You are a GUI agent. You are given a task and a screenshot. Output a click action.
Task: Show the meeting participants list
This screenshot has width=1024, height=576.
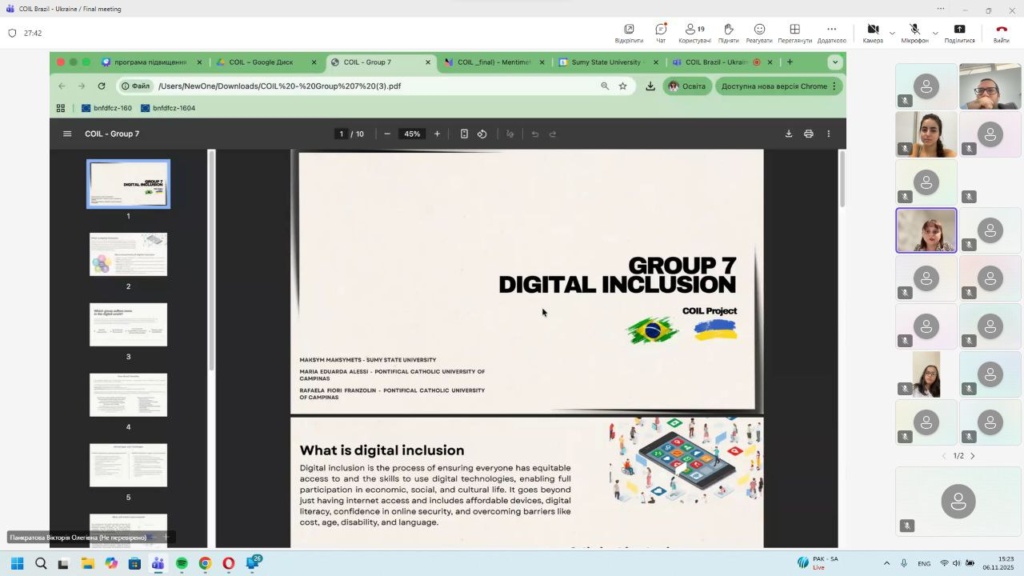pos(693,31)
